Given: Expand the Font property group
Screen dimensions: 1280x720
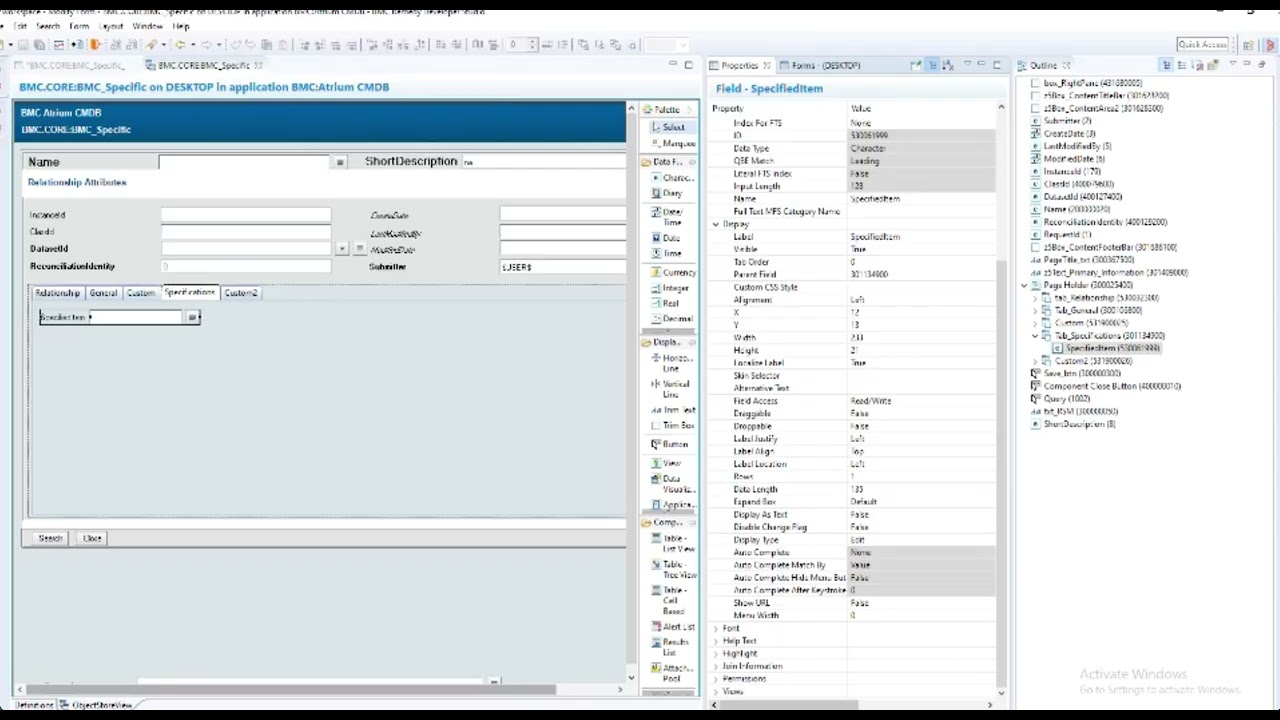Looking at the screenshot, I should point(717,628).
